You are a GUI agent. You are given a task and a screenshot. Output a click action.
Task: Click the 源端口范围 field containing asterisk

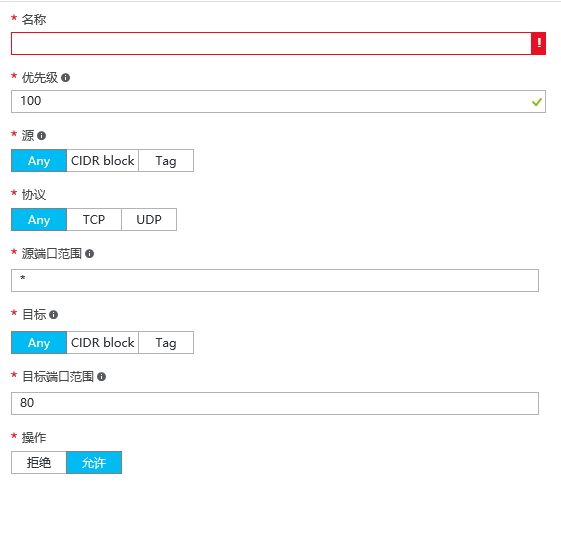(x=275, y=281)
